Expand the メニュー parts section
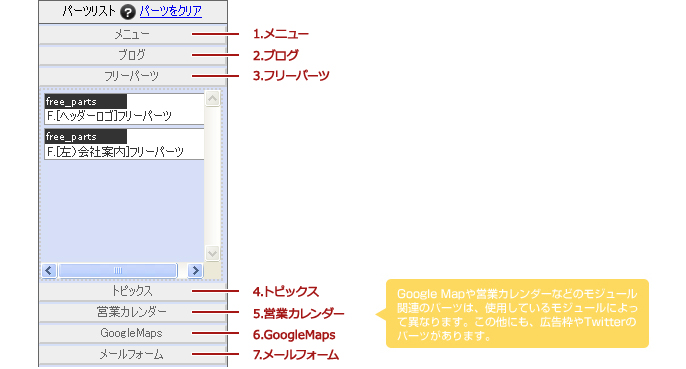Image resolution: width=686 pixels, height=369 pixels. (133, 34)
